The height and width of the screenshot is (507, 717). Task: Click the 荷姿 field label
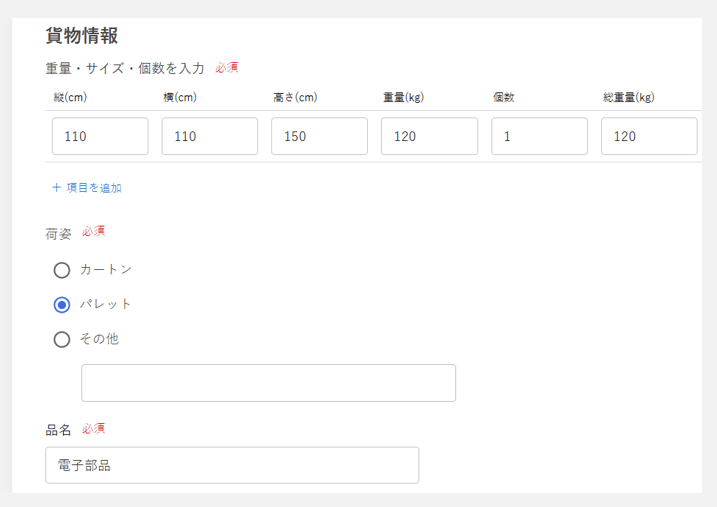[58, 233]
